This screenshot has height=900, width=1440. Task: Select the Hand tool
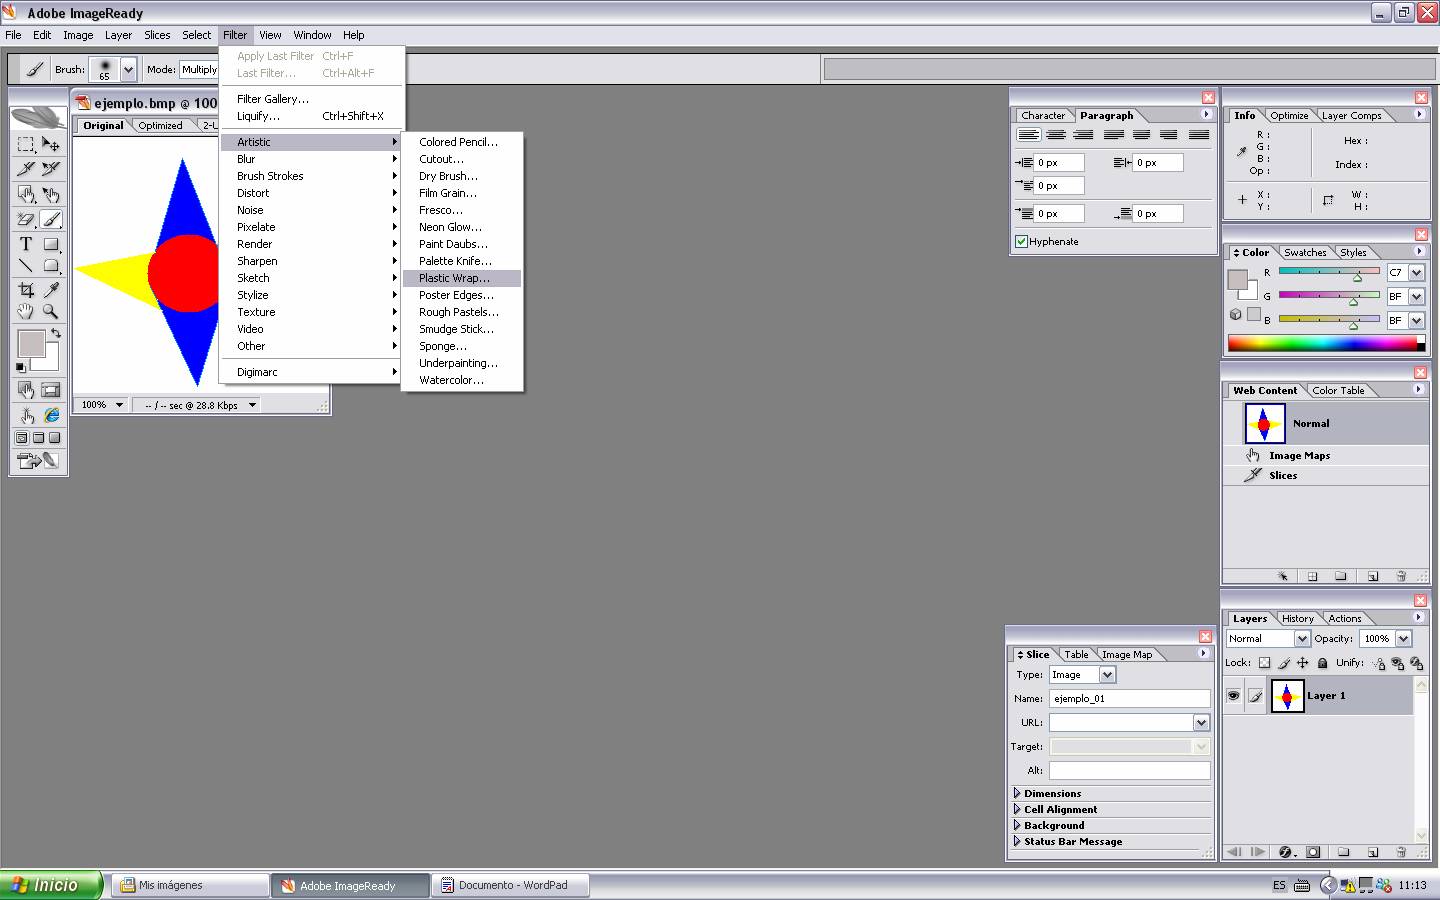click(x=26, y=312)
